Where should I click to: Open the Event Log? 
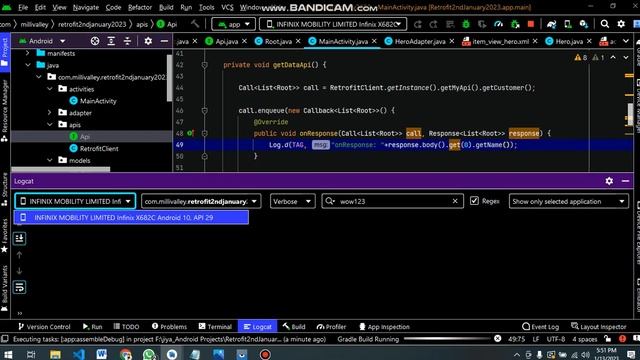(x=540, y=327)
